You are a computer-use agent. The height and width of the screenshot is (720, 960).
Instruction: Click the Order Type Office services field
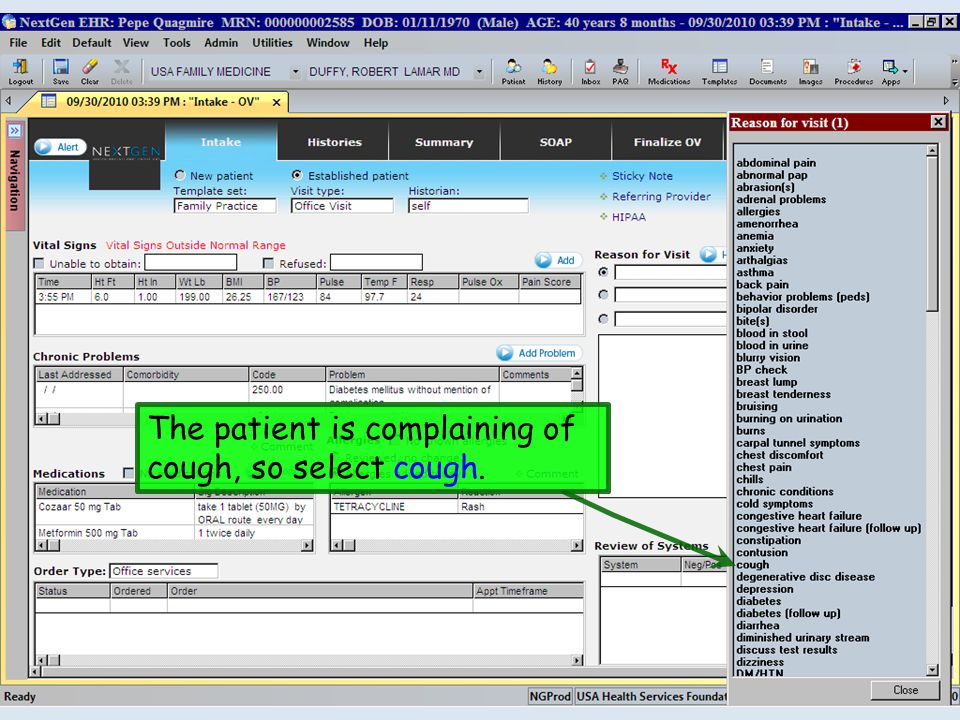click(x=163, y=571)
